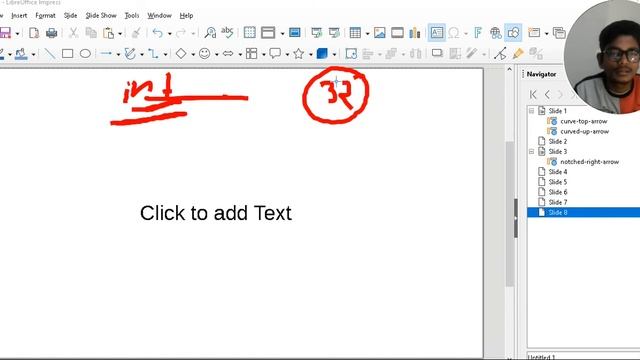
Task: Click the Duplicate Slide icon
Action: coord(559,33)
